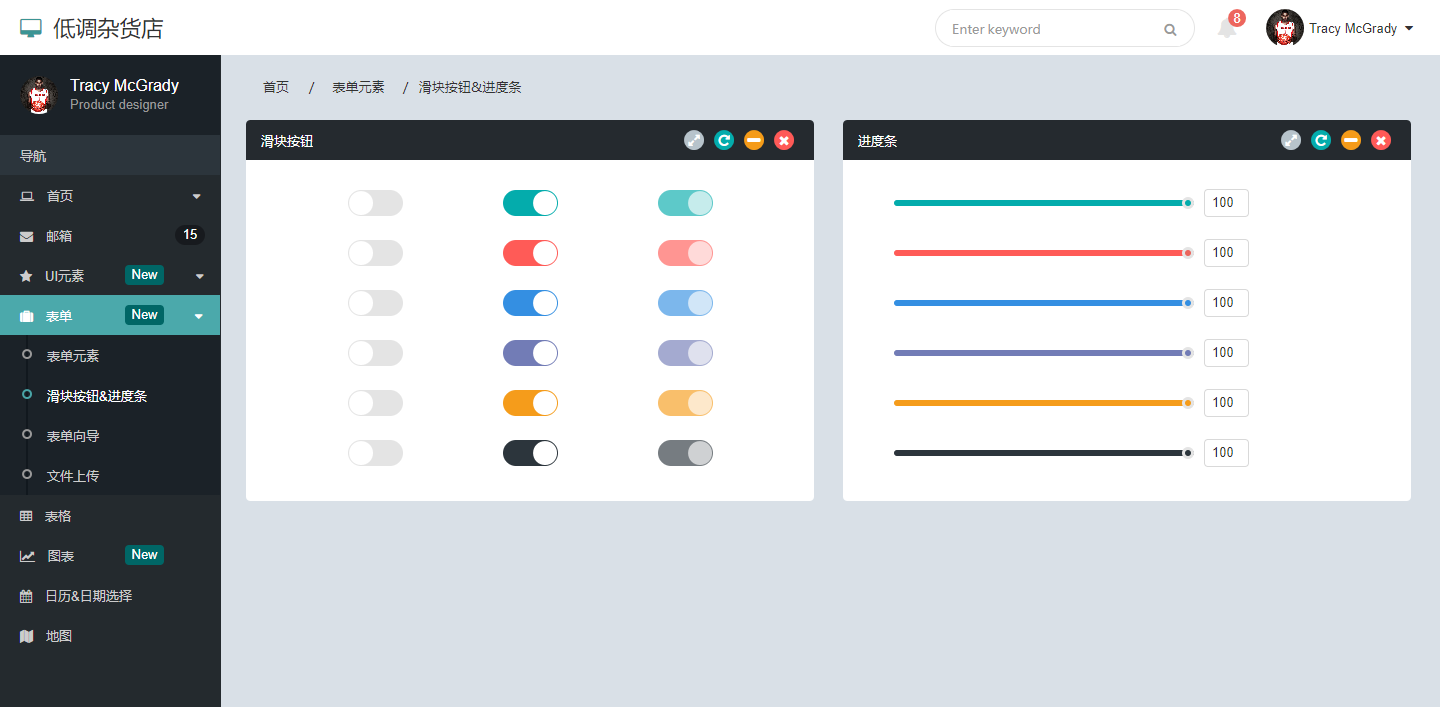Expand the 进度条 panel to fullscreen
The width and height of the screenshot is (1441, 707).
pyautogui.click(x=1291, y=140)
